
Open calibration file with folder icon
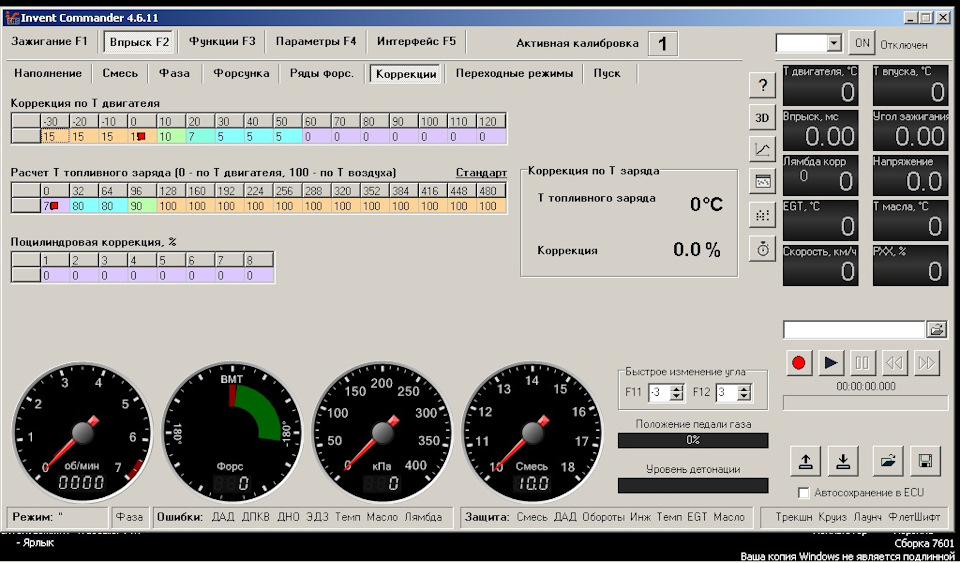point(886,461)
